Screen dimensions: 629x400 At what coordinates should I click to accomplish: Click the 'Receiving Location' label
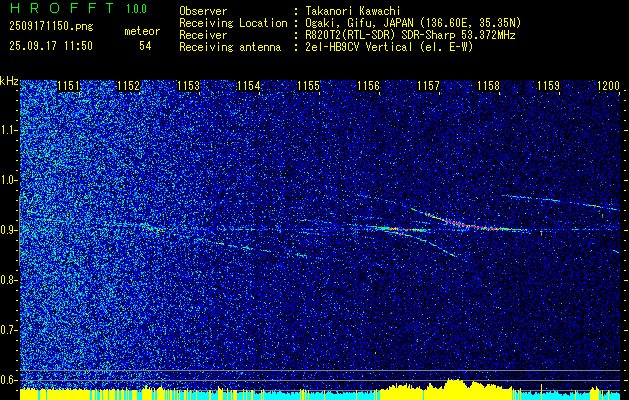coord(233,23)
